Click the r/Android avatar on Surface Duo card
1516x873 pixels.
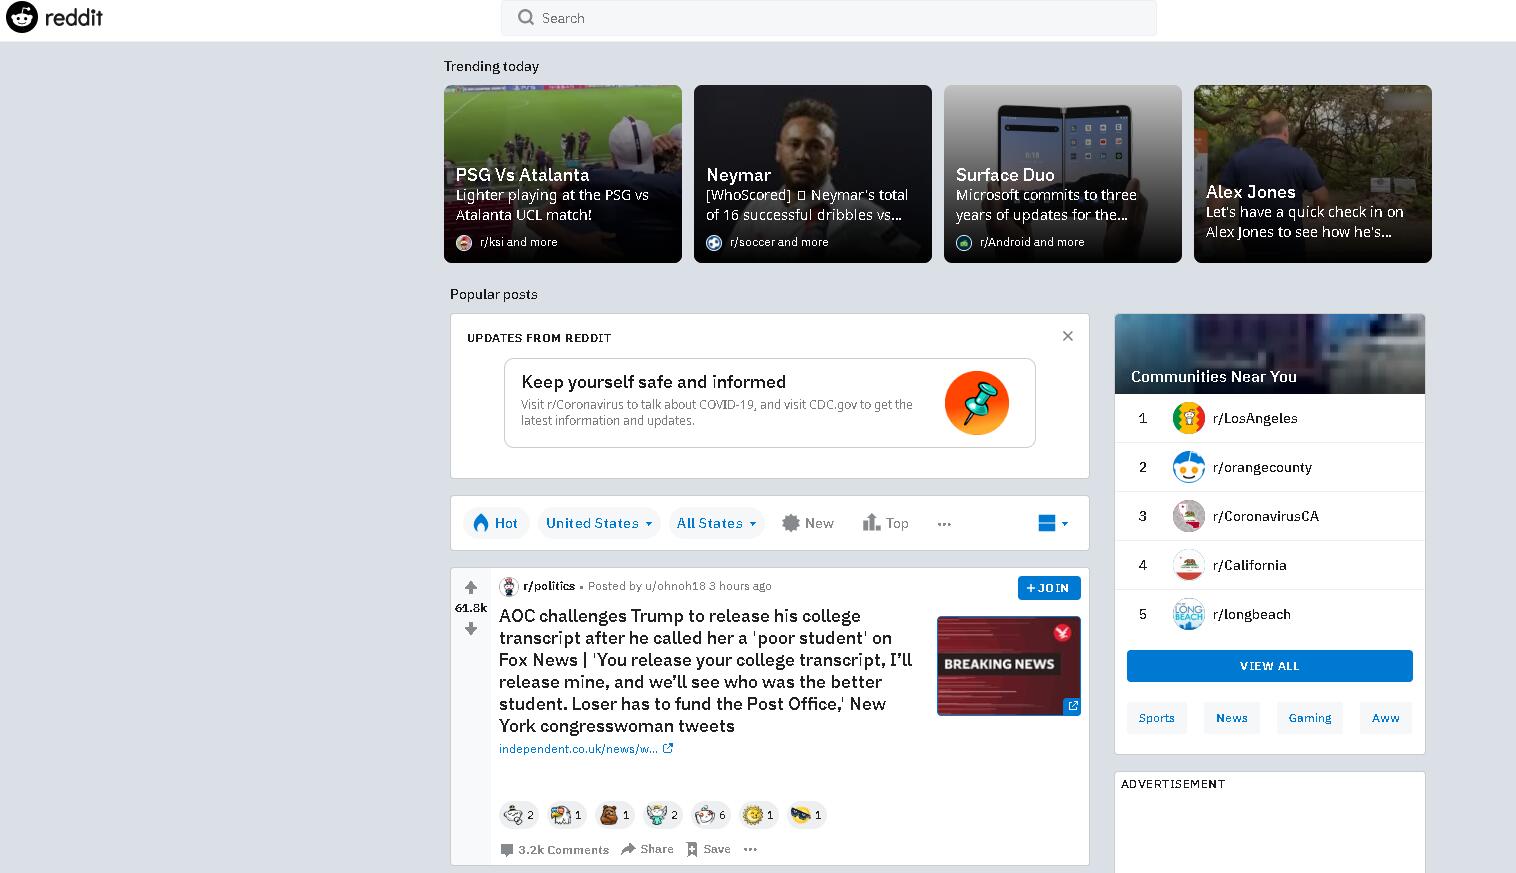pos(964,242)
